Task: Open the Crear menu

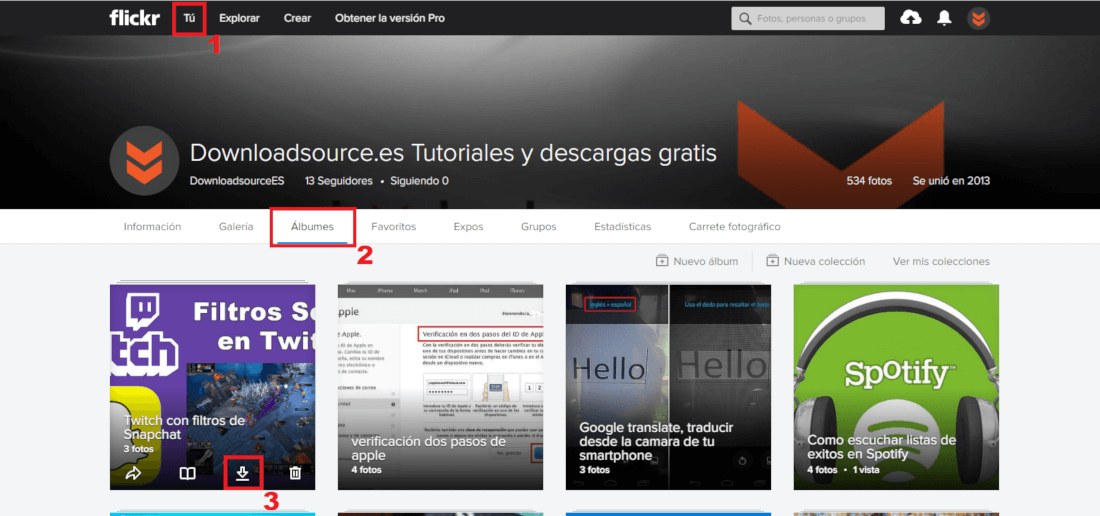Action: (297, 18)
